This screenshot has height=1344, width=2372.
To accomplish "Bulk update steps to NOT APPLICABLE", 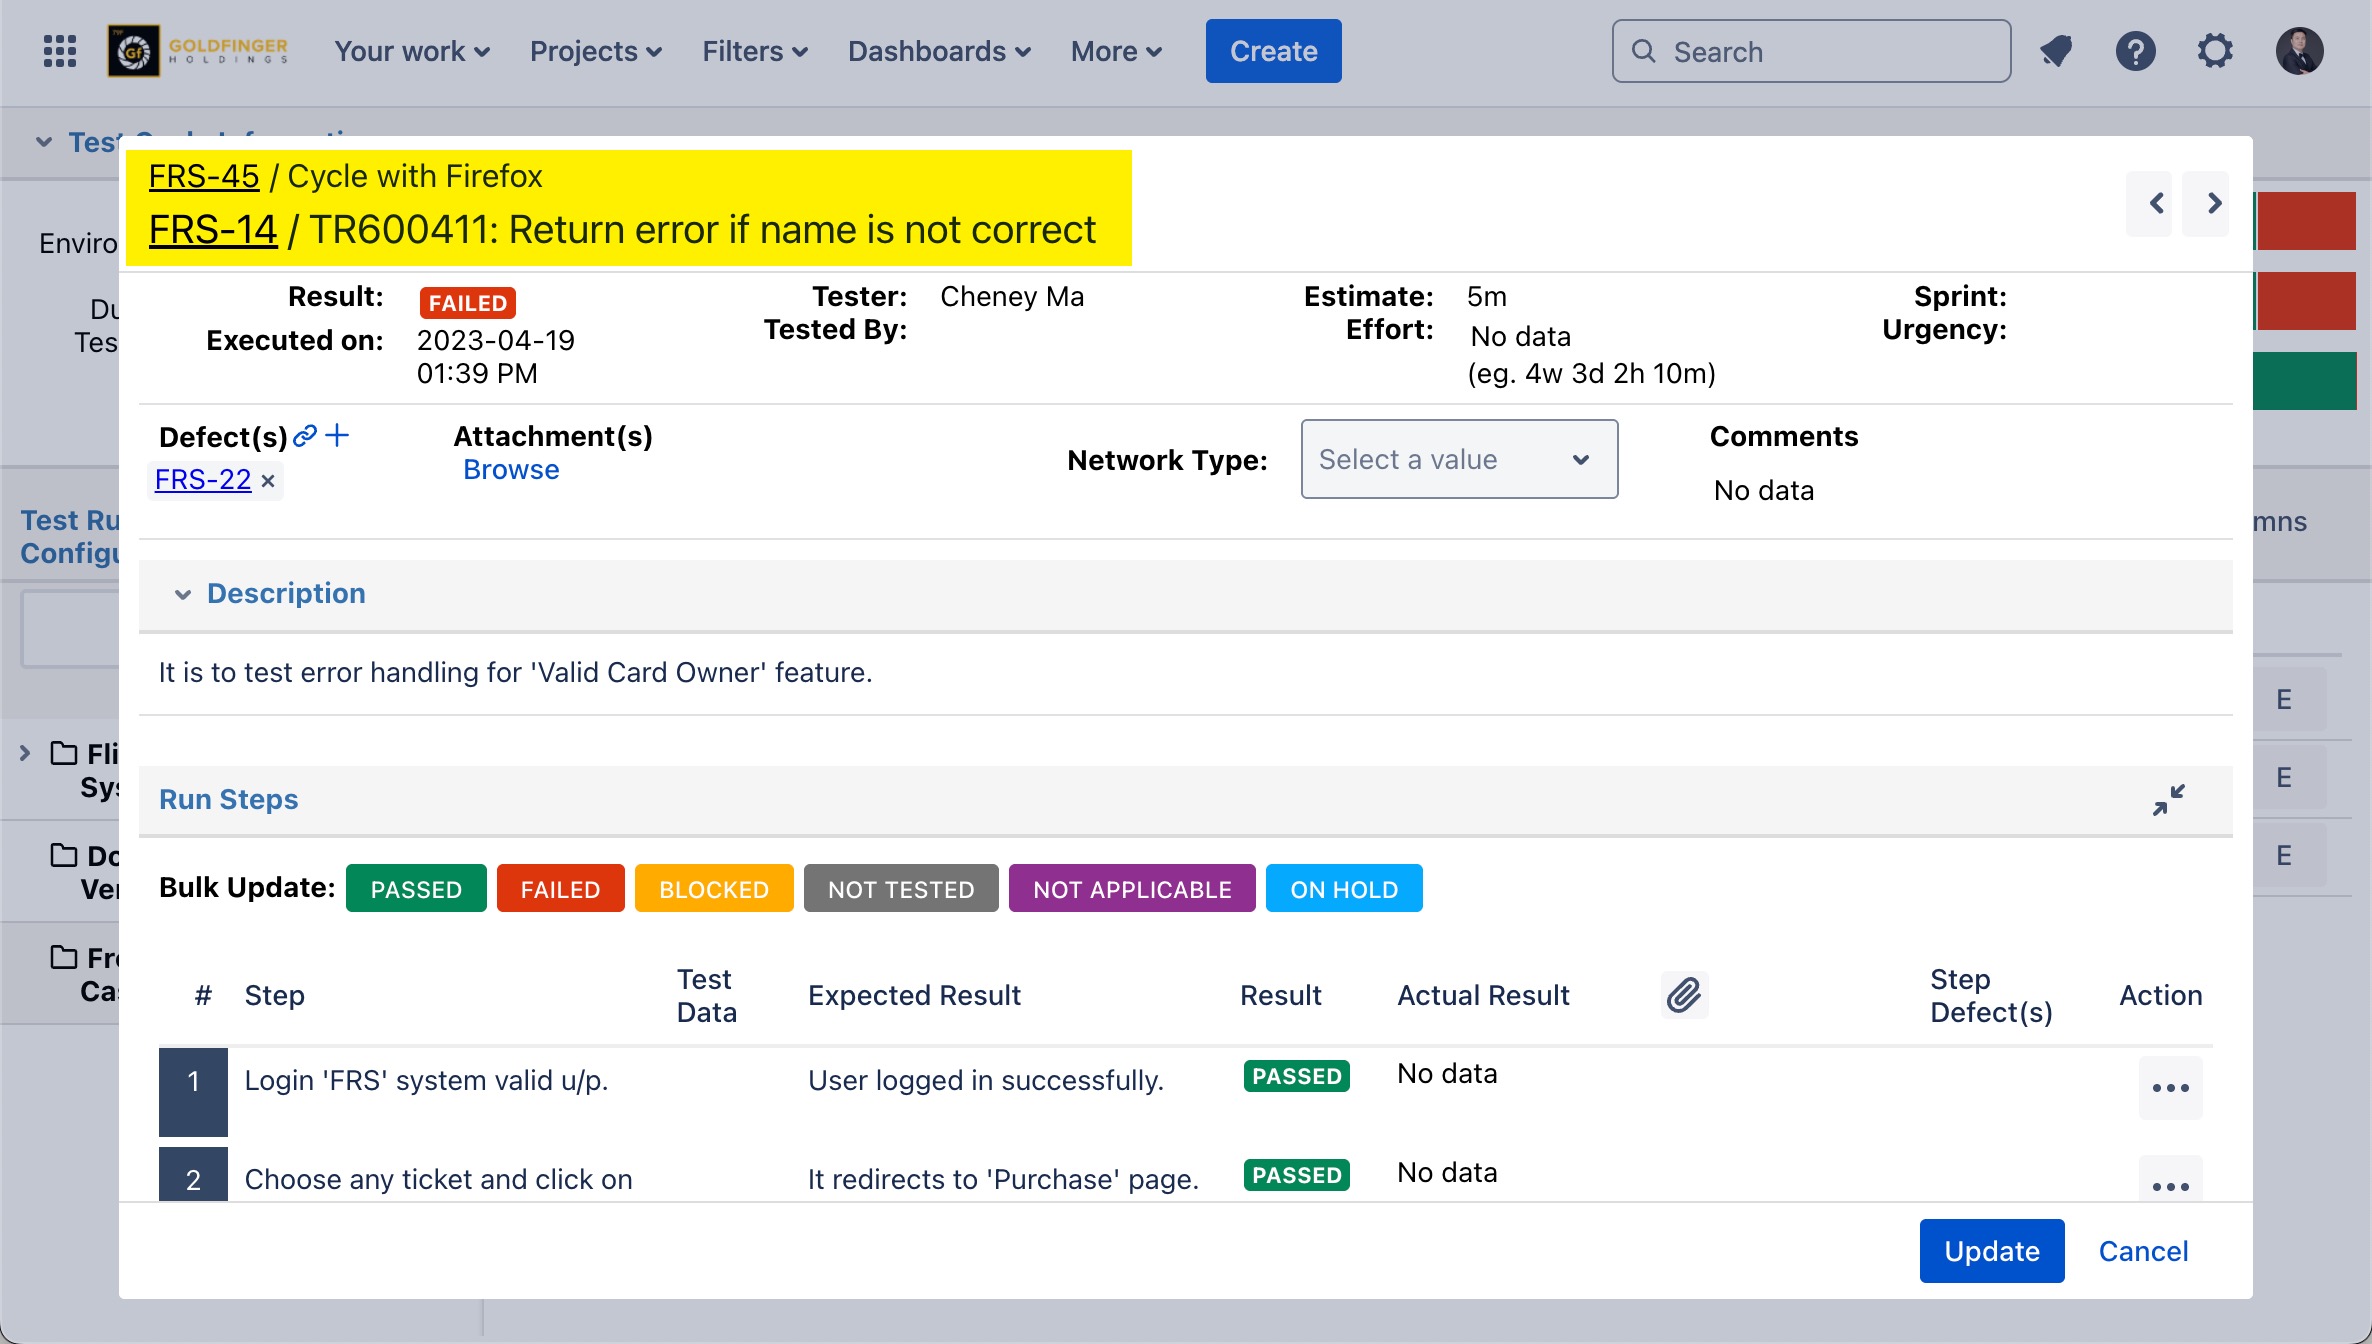I will pyautogui.click(x=1132, y=889).
